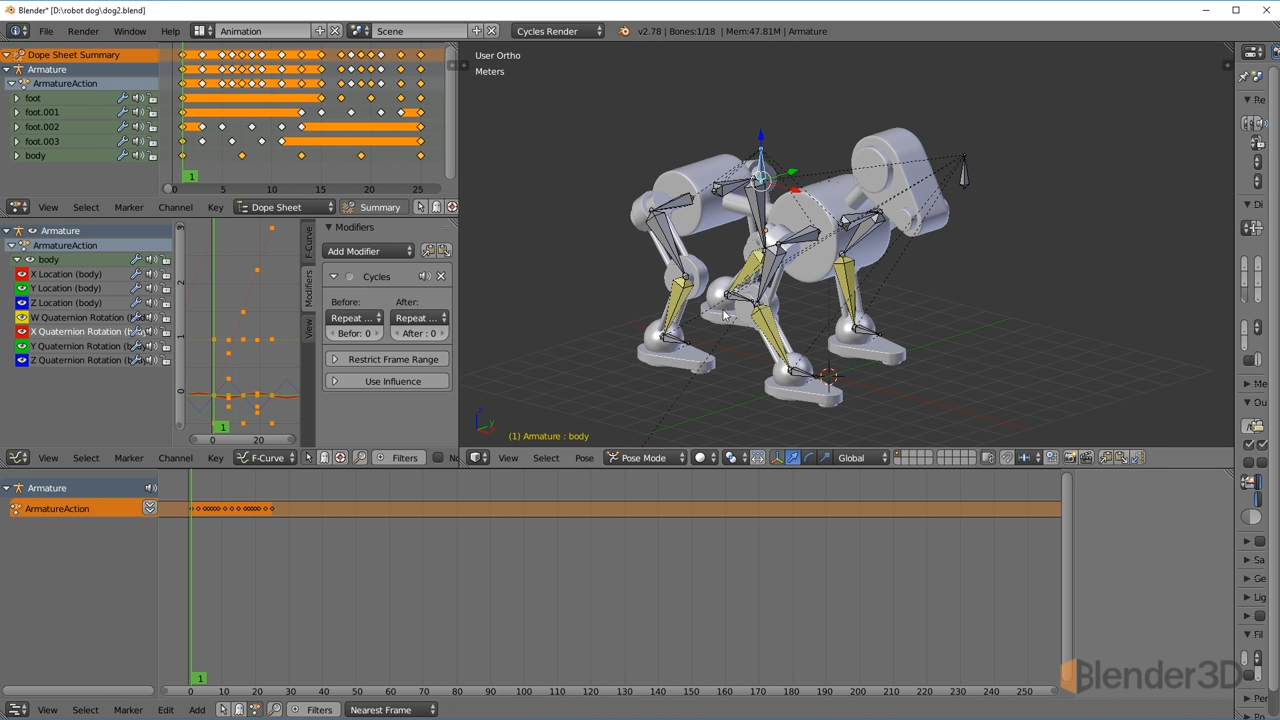Viewport: 1280px width, 720px height.
Task: Open the Pose menu in 3D view
Action: 584,458
